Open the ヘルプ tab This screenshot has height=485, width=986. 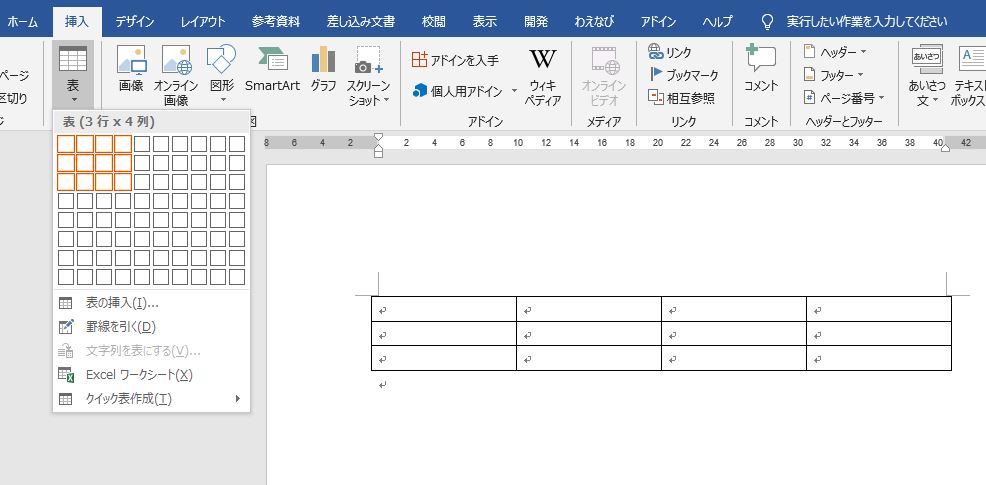pyautogui.click(x=717, y=21)
